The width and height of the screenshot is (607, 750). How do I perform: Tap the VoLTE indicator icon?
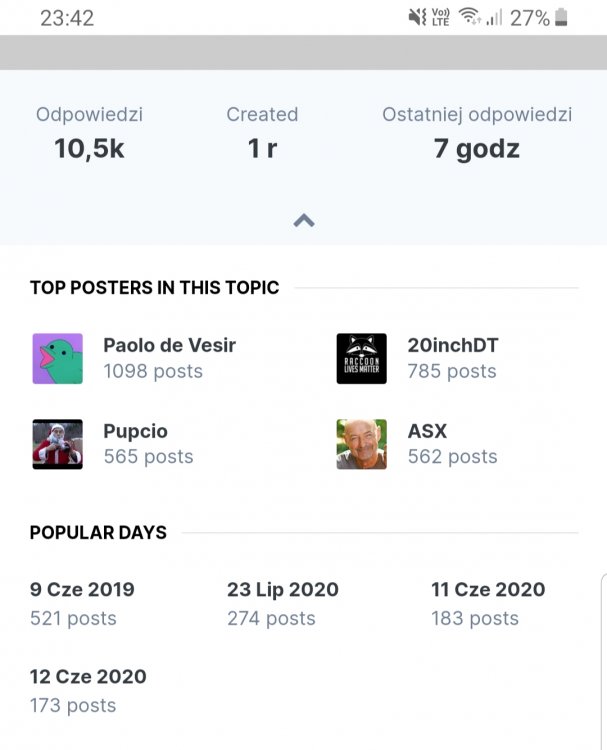point(440,17)
